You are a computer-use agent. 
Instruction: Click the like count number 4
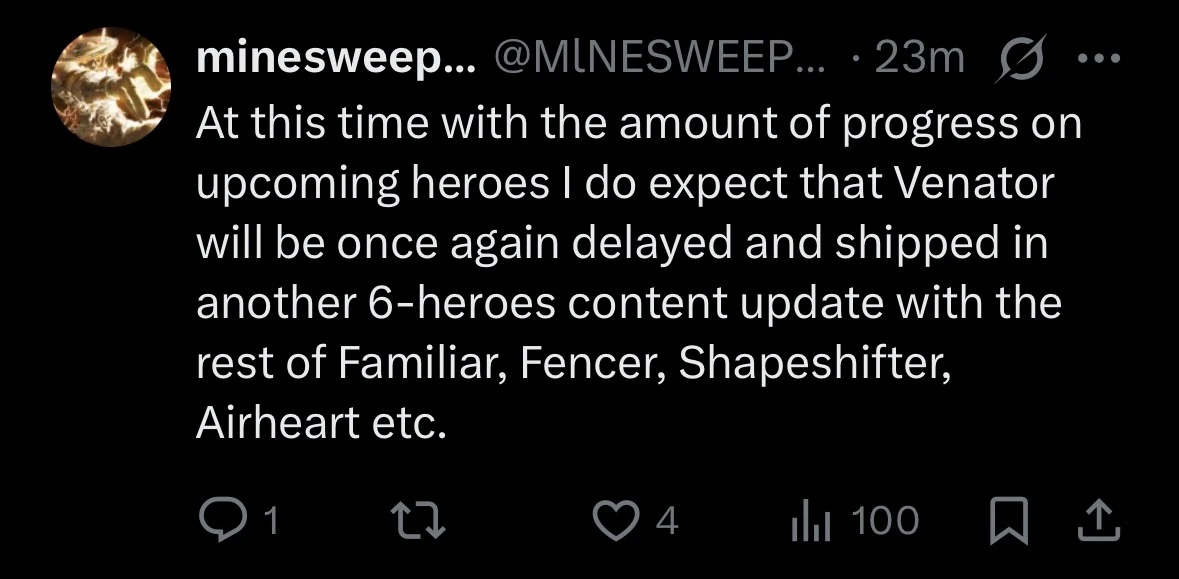(668, 521)
